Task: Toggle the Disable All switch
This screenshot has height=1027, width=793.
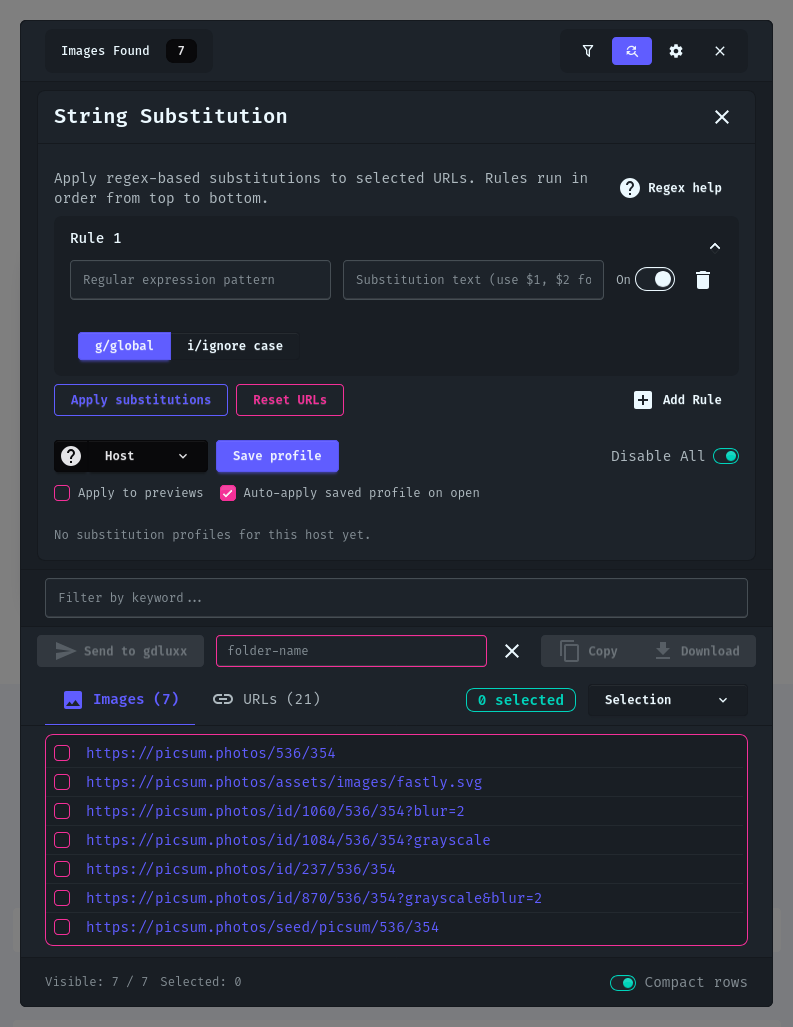Action: pyautogui.click(x=725, y=456)
